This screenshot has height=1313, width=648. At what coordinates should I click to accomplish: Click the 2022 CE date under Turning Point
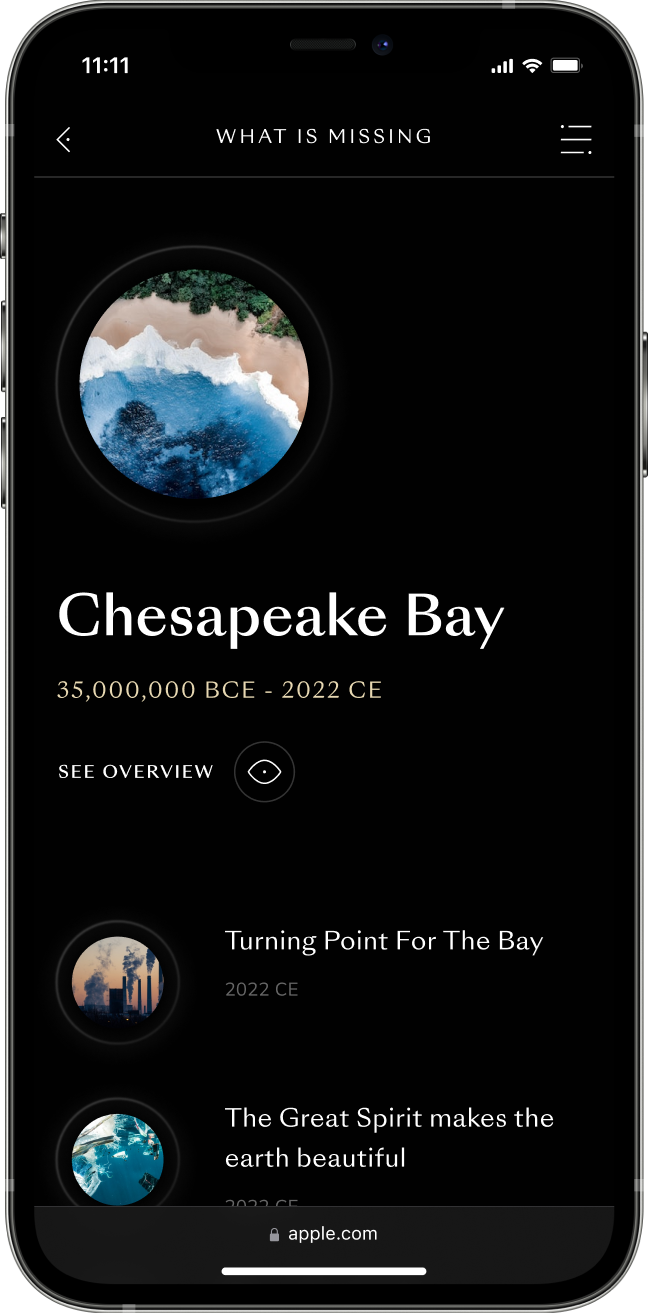point(262,990)
